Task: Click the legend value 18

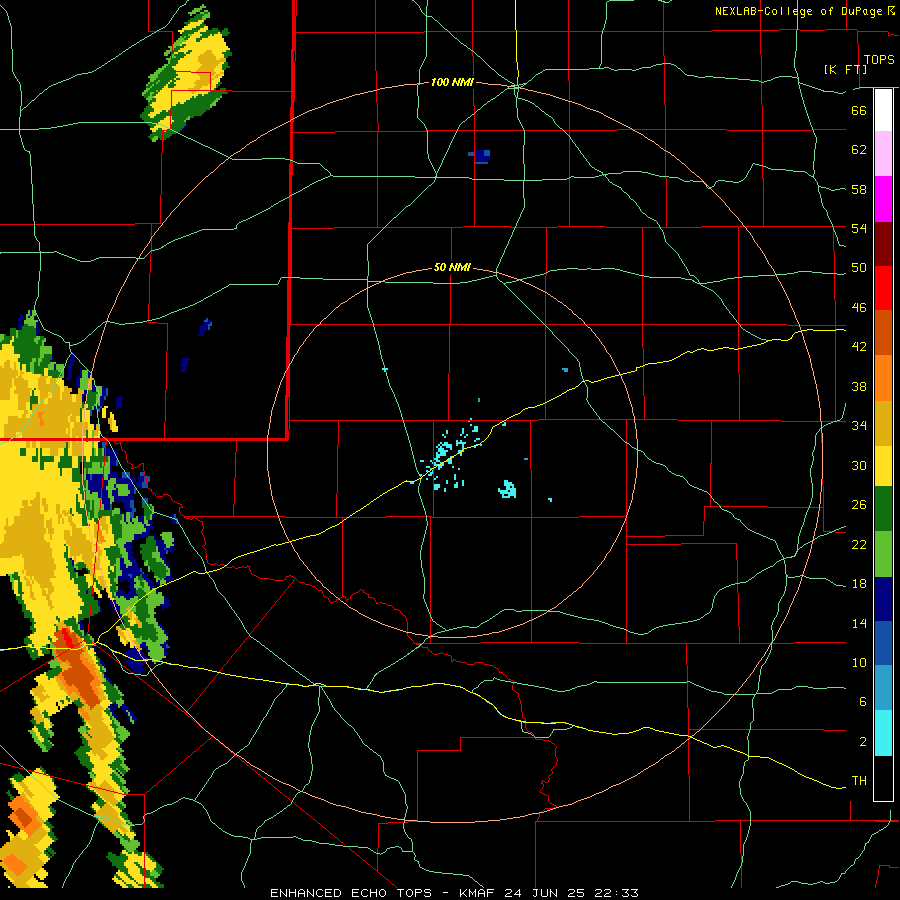Action: pyautogui.click(x=859, y=584)
